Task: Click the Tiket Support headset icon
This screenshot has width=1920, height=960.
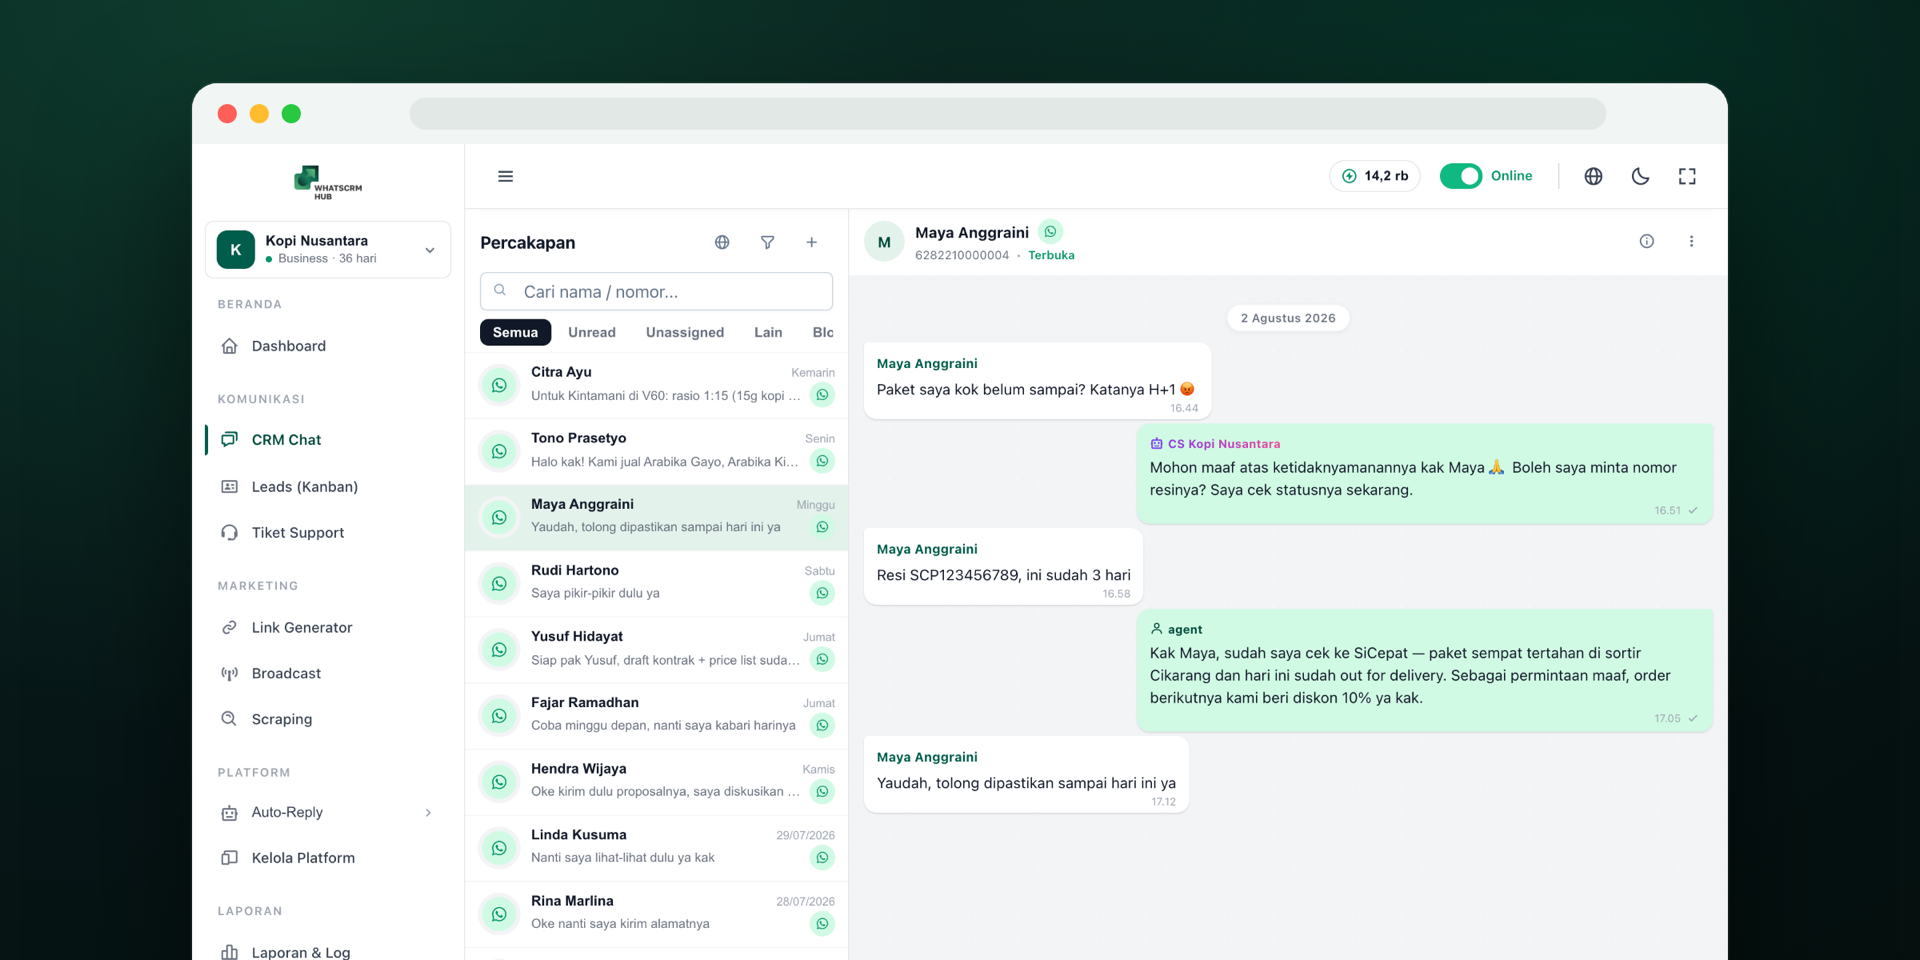Action: [229, 533]
